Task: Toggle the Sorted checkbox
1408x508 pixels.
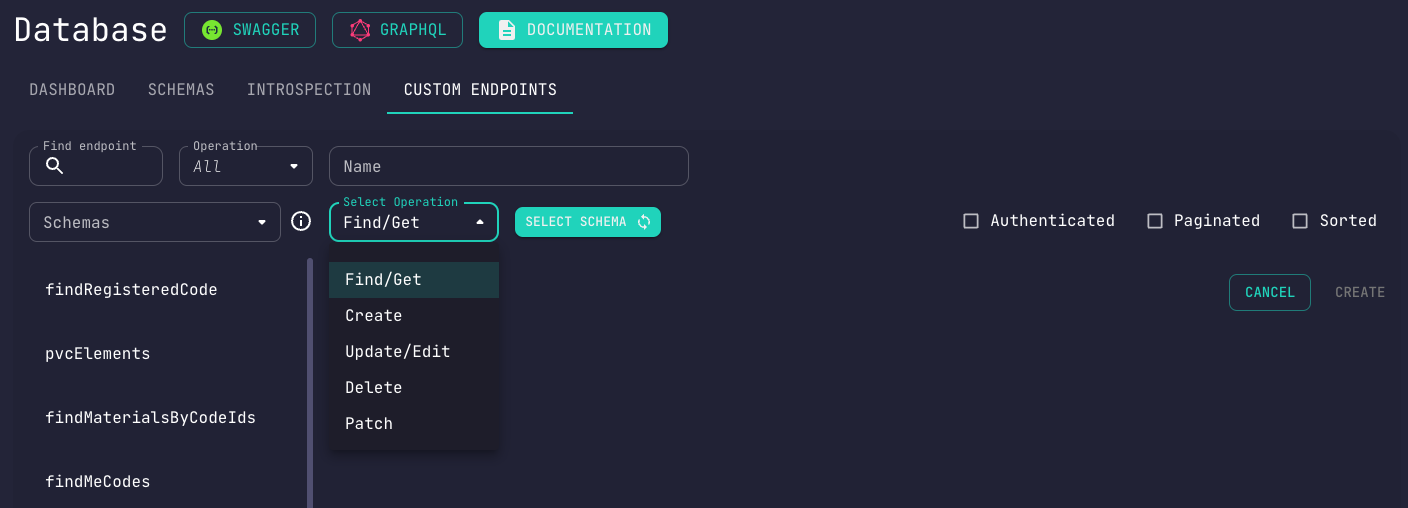Action: click(x=1300, y=221)
